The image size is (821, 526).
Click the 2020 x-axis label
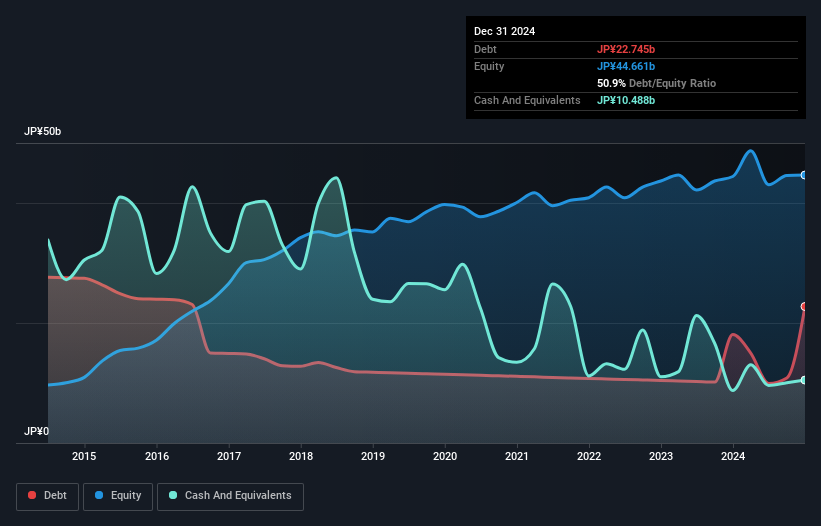click(x=445, y=456)
